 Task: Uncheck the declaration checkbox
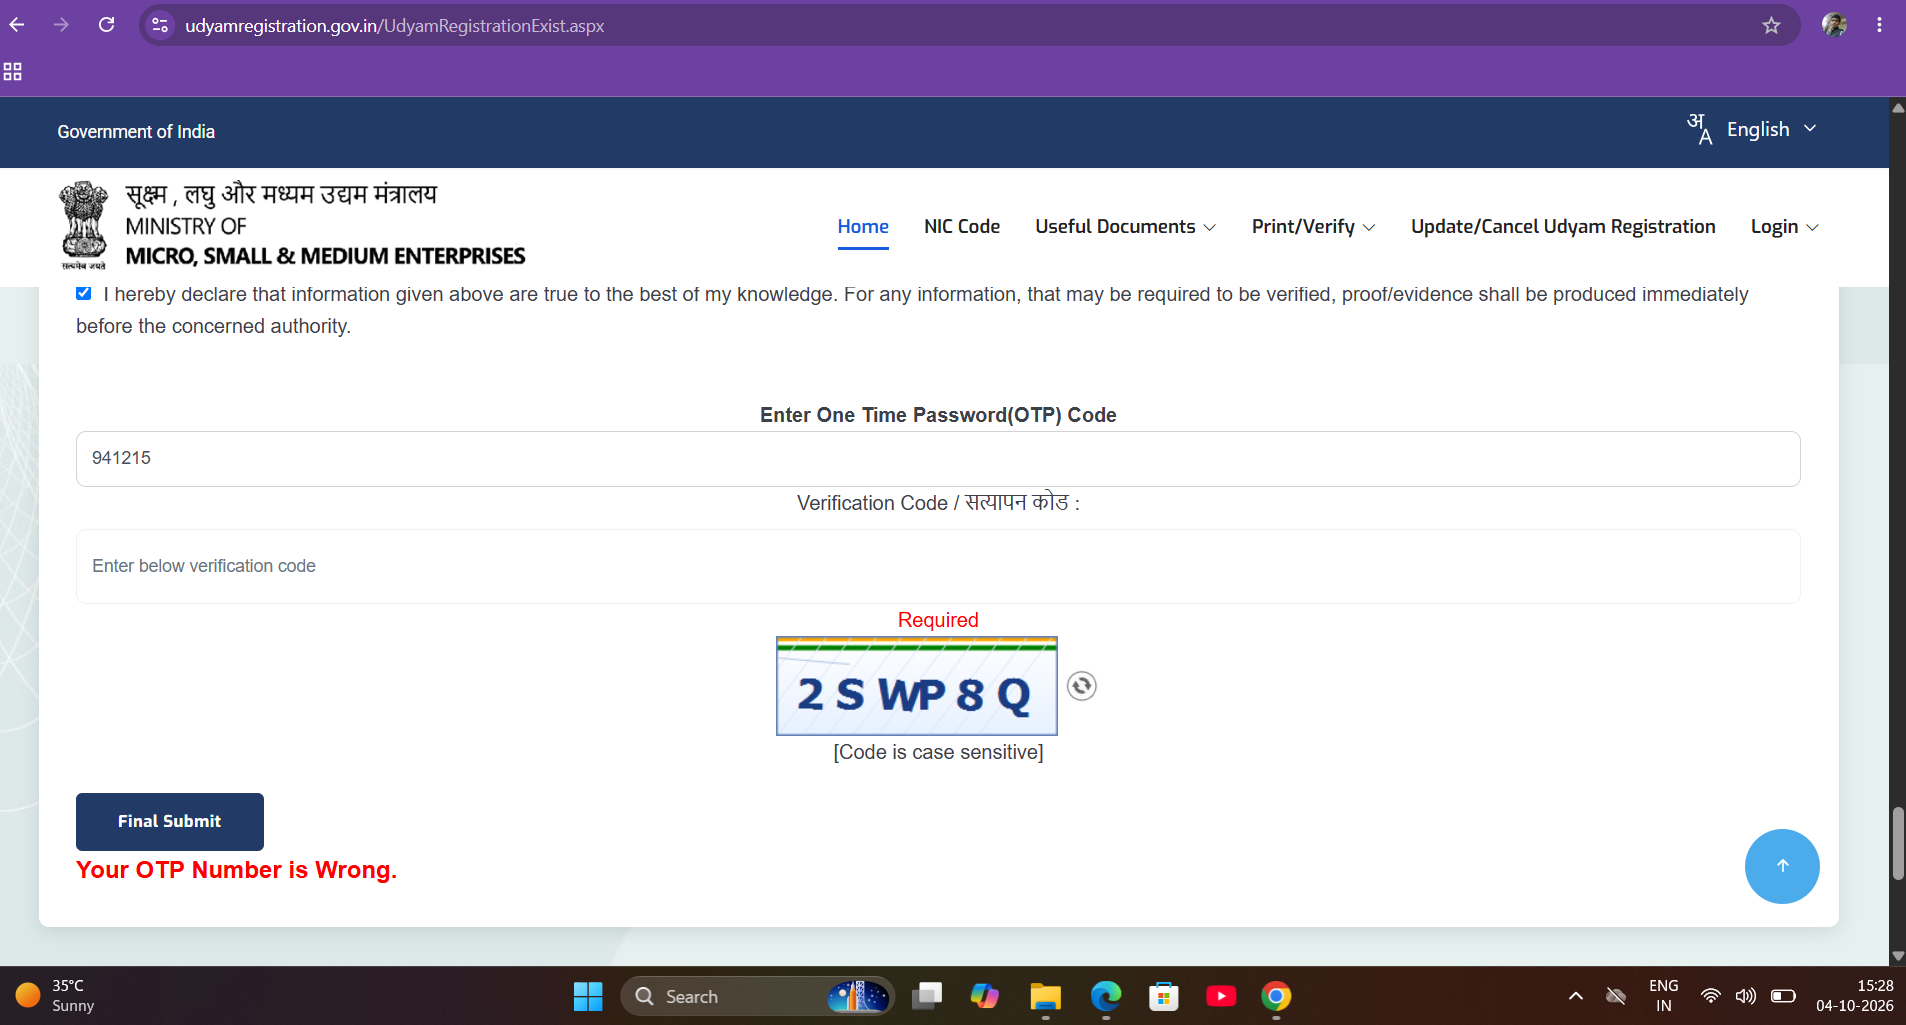[84, 293]
